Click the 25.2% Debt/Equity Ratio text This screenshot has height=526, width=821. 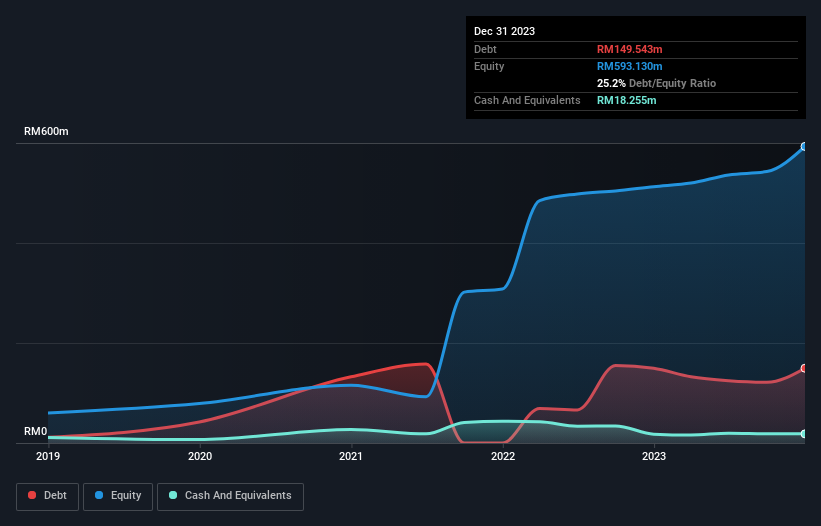[x=656, y=83]
